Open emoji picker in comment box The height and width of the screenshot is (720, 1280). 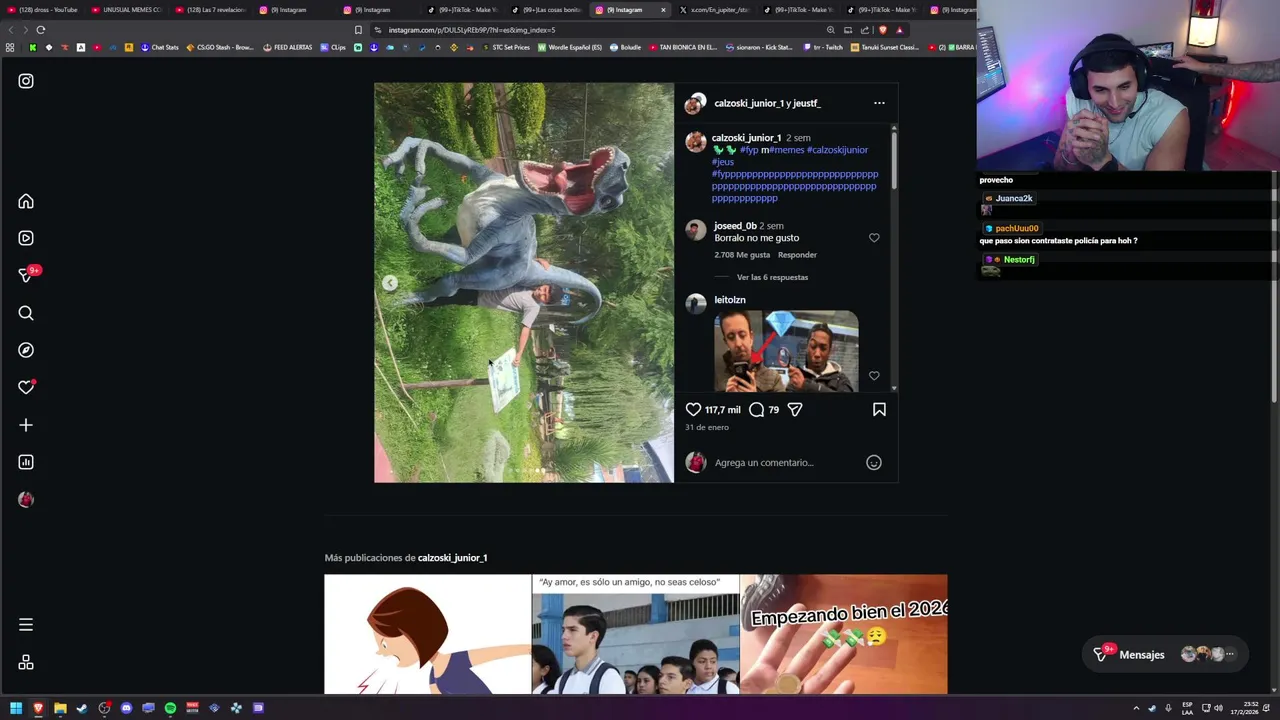pos(874,462)
